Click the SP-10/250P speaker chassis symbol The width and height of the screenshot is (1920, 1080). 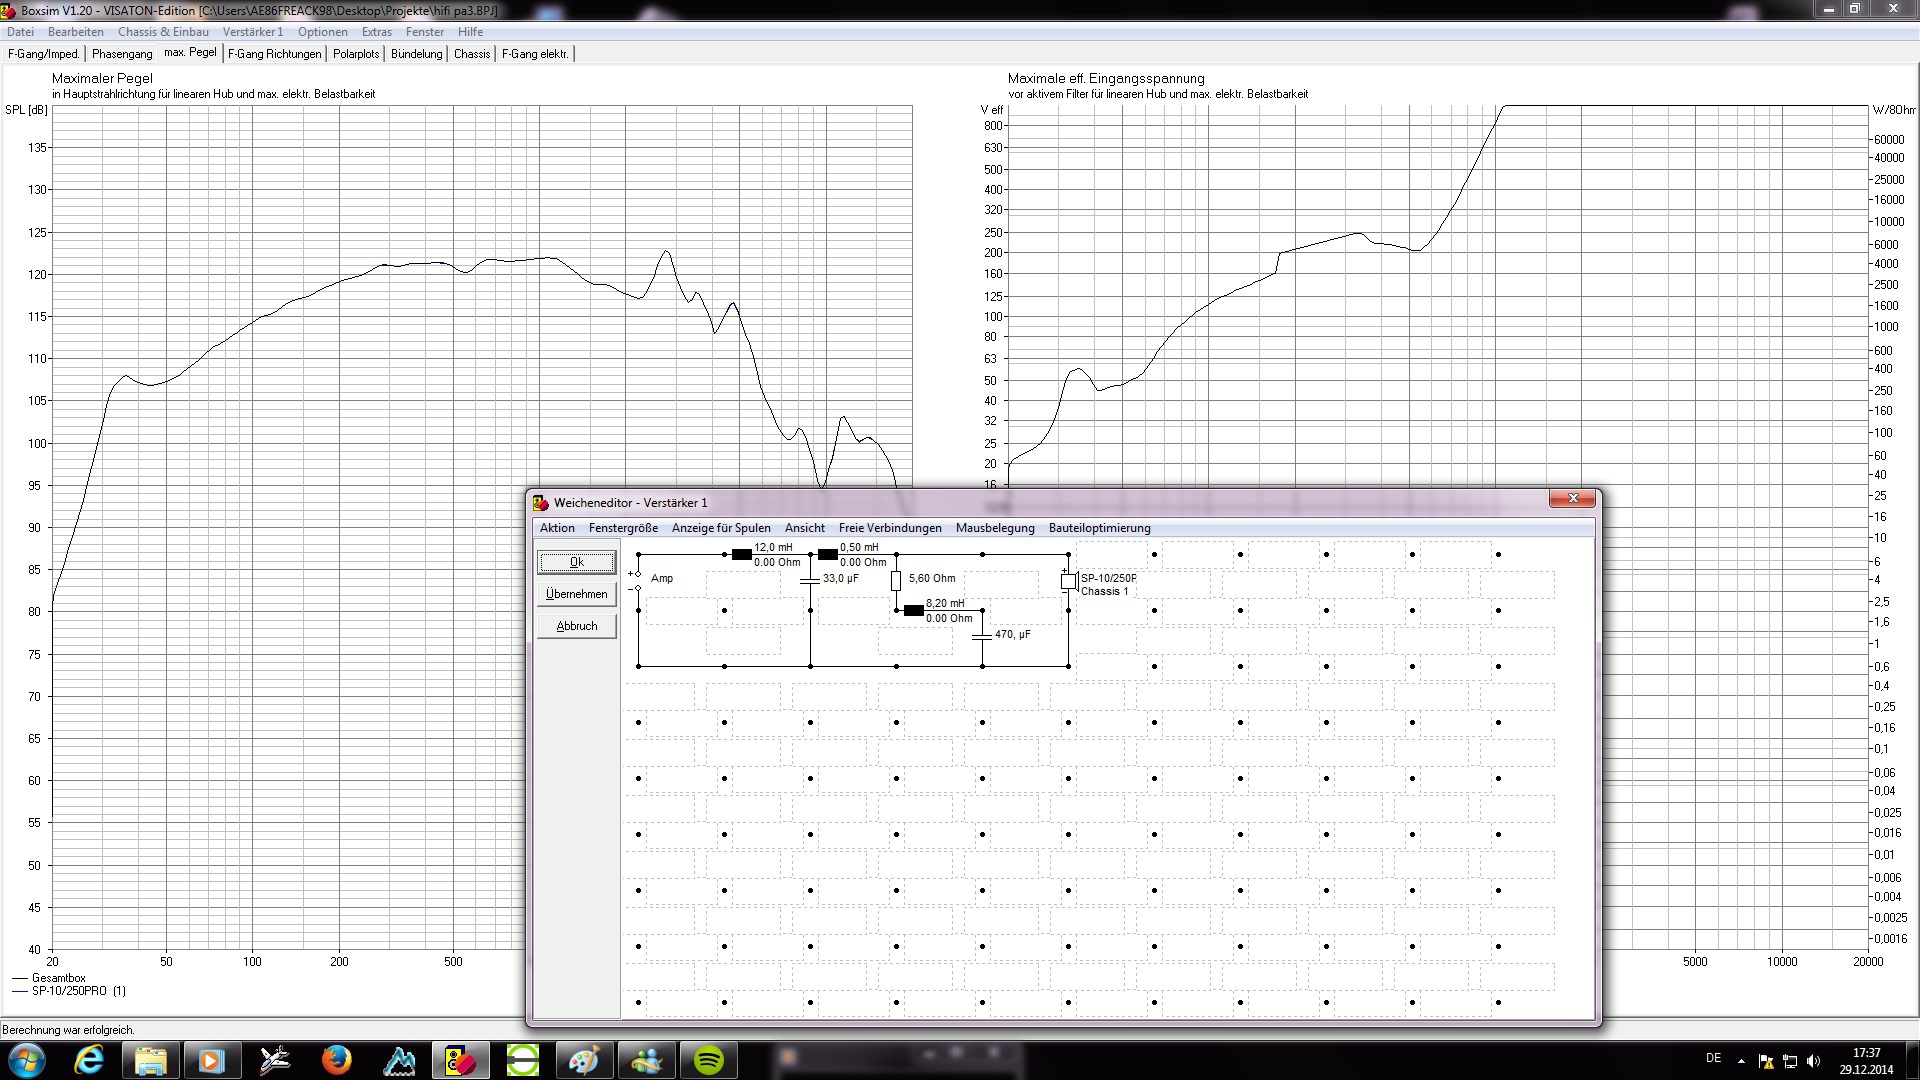(x=1068, y=581)
